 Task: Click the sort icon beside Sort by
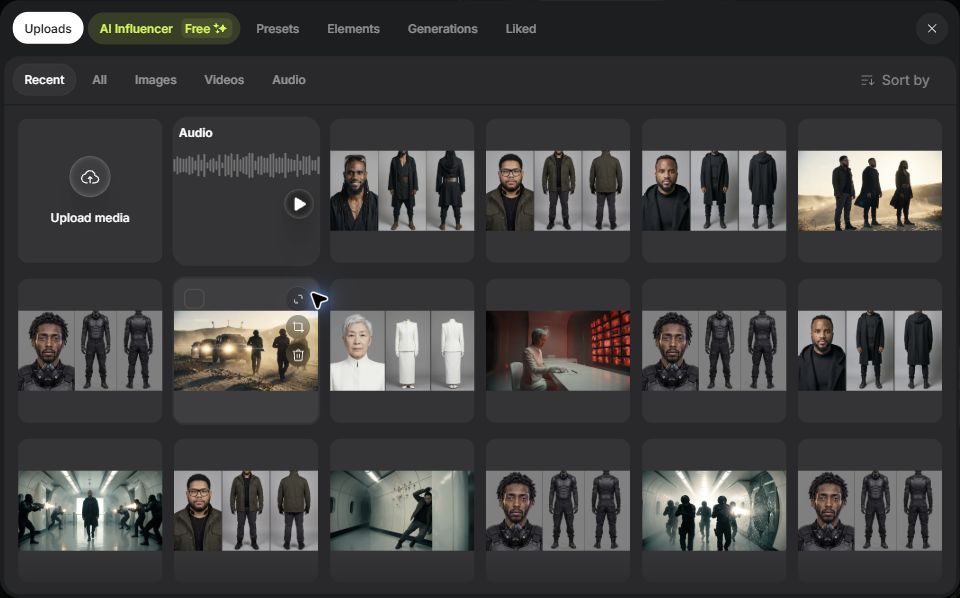pos(867,80)
